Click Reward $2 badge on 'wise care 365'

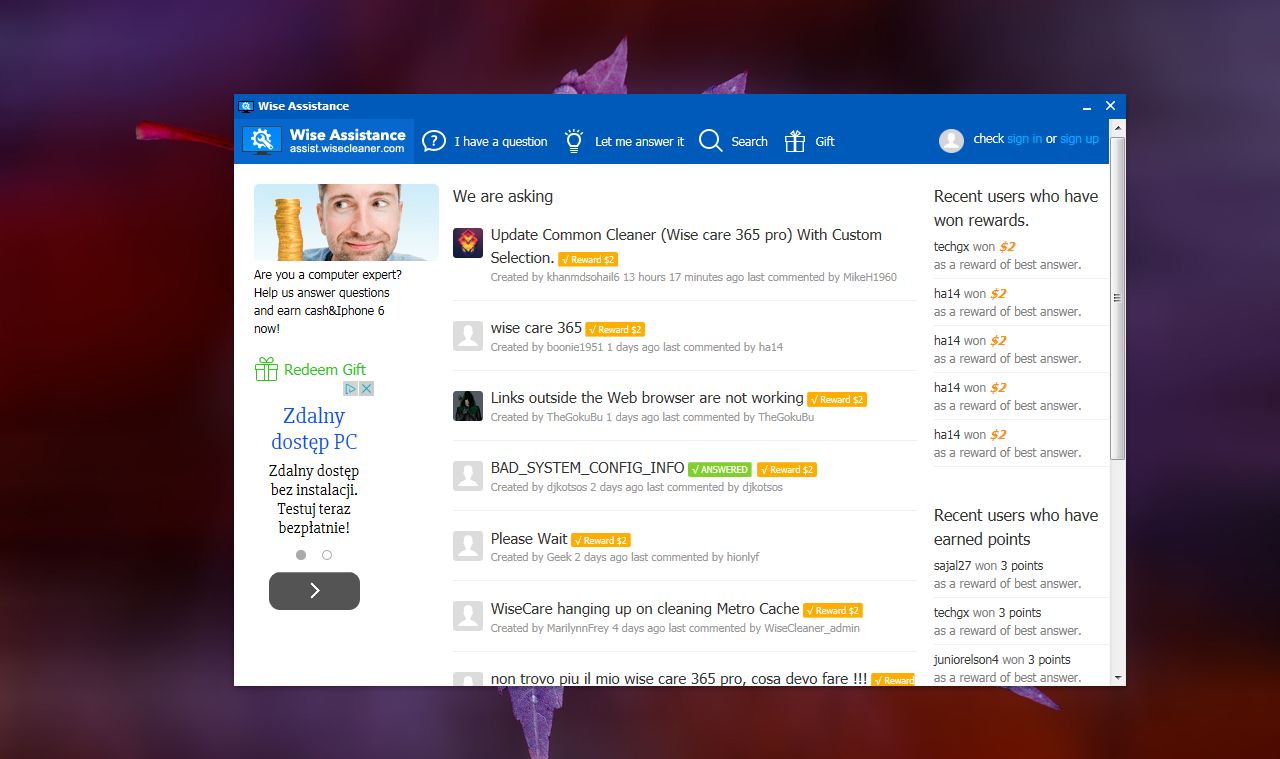tap(615, 329)
